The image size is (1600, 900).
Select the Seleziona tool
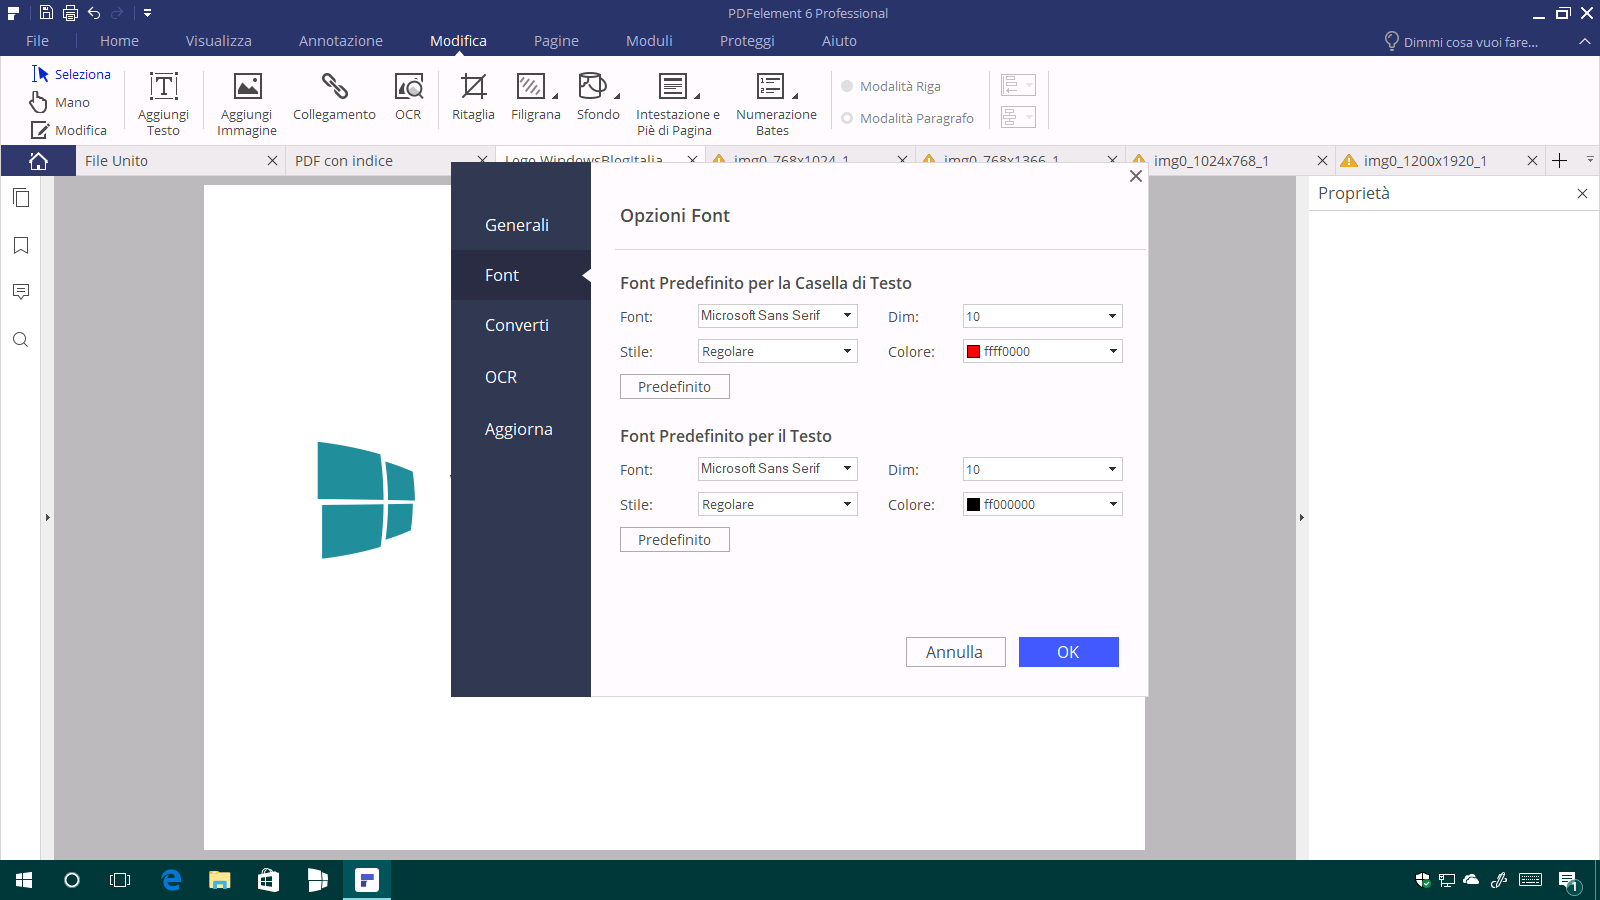71,74
